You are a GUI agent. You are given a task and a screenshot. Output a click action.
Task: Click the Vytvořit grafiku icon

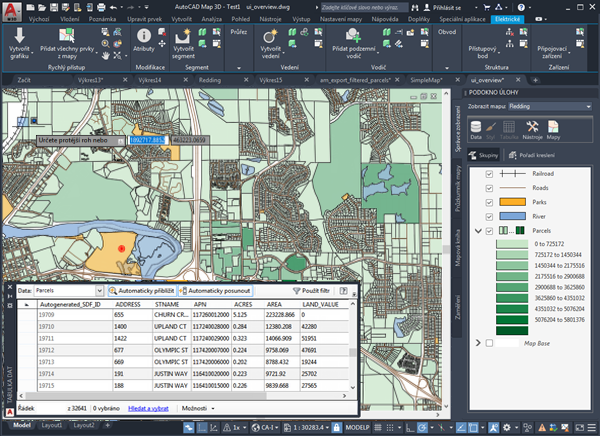click(x=20, y=39)
